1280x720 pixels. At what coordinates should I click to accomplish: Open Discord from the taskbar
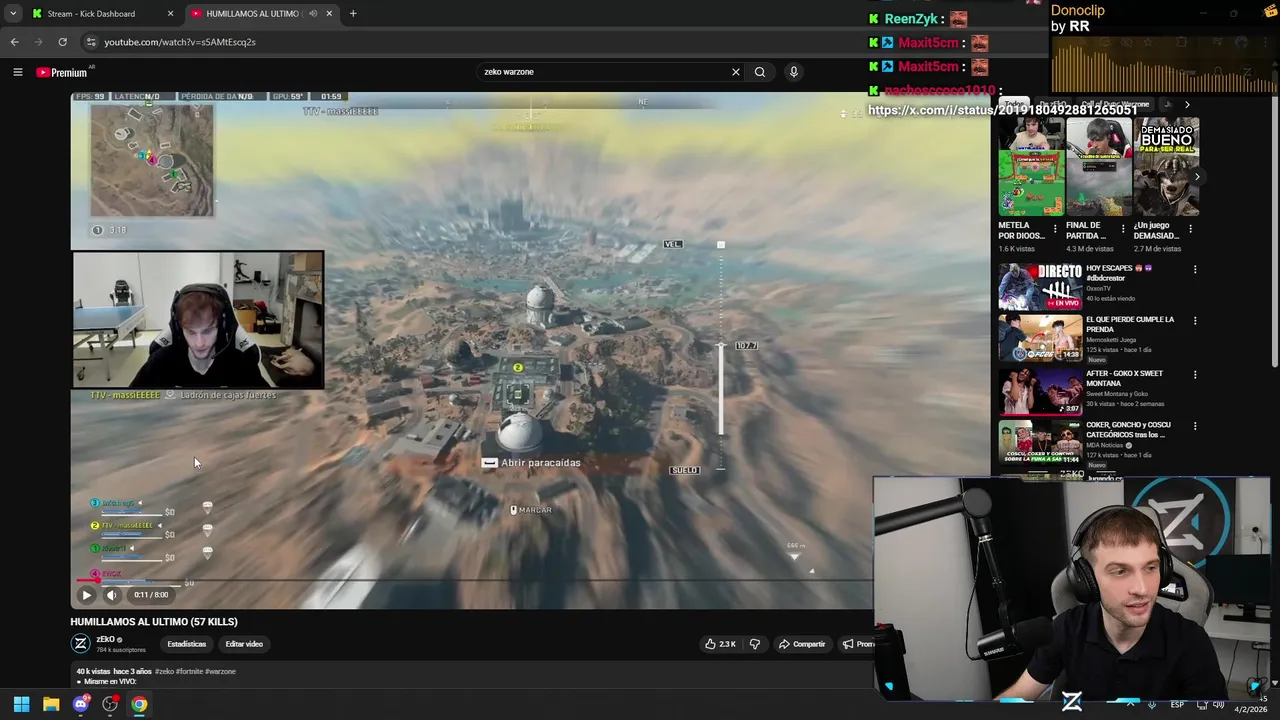click(x=81, y=704)
